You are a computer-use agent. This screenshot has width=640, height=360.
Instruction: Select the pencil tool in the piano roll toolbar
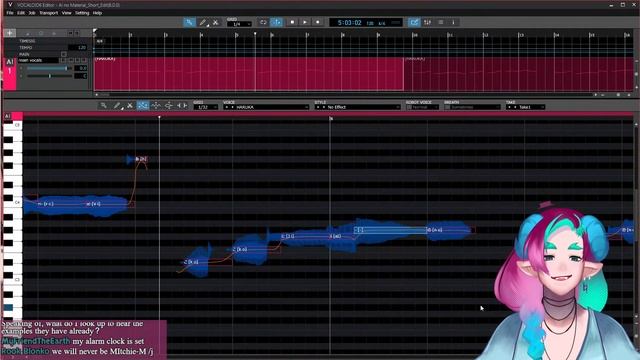click(x=117, y=106)
